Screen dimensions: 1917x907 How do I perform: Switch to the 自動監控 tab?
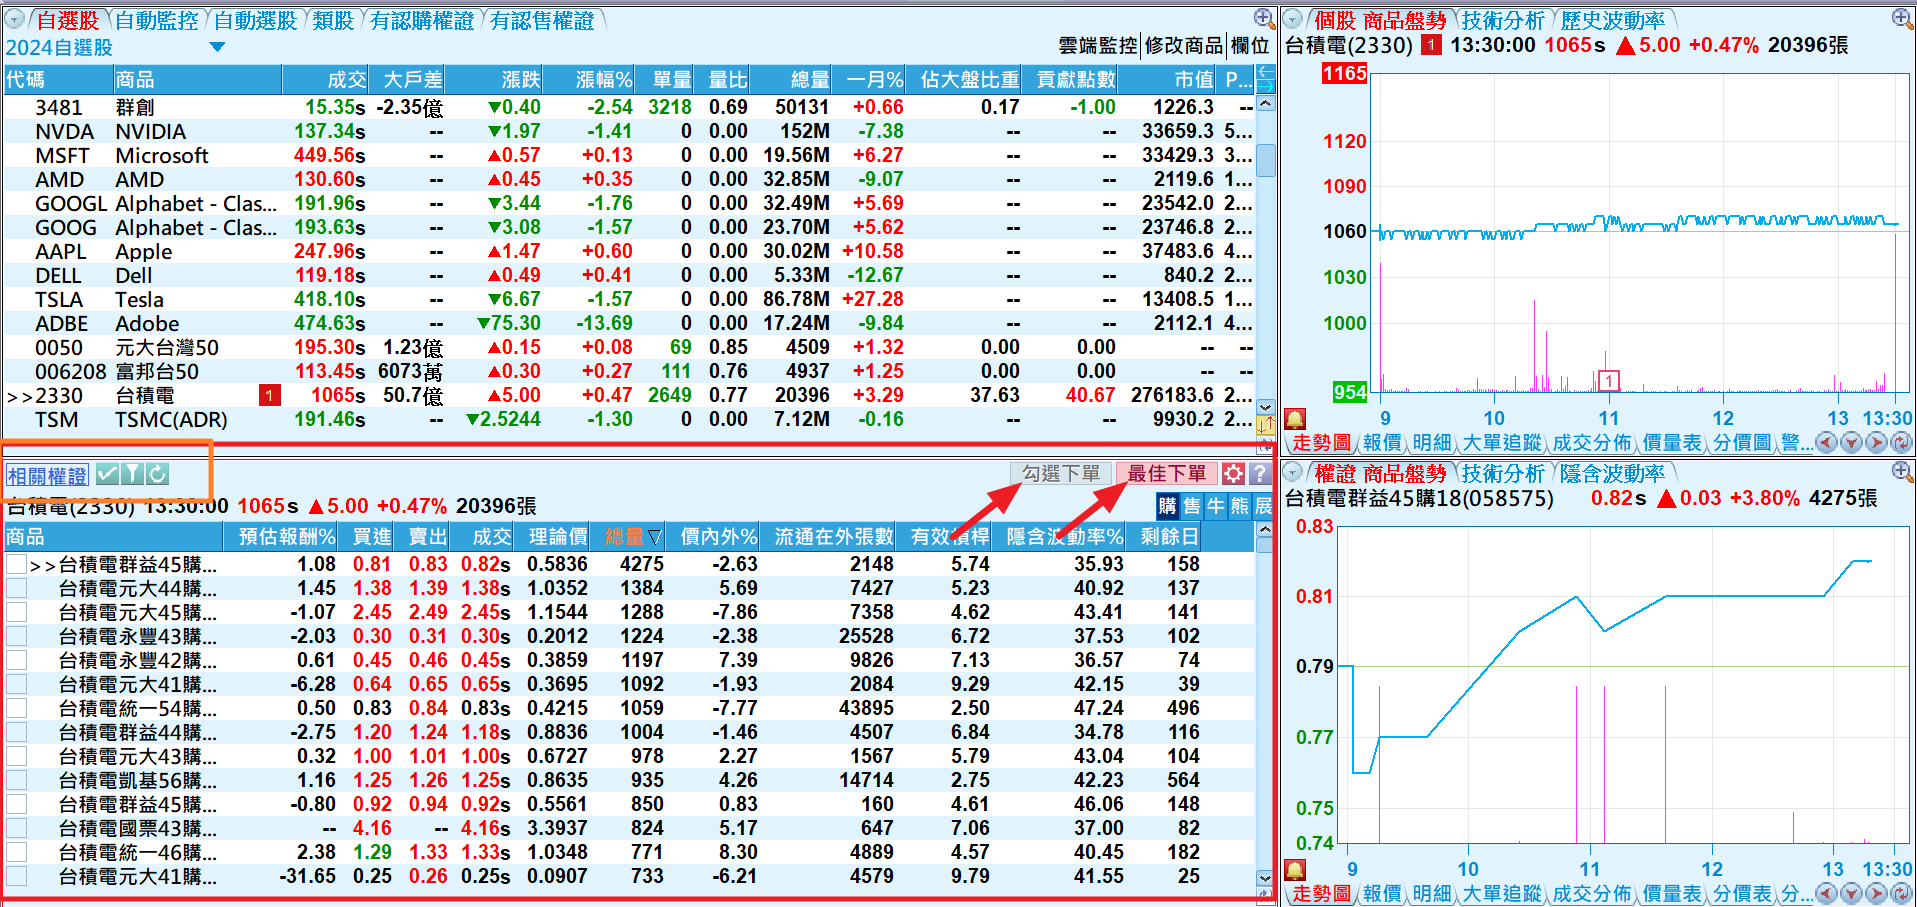(157, 21)
